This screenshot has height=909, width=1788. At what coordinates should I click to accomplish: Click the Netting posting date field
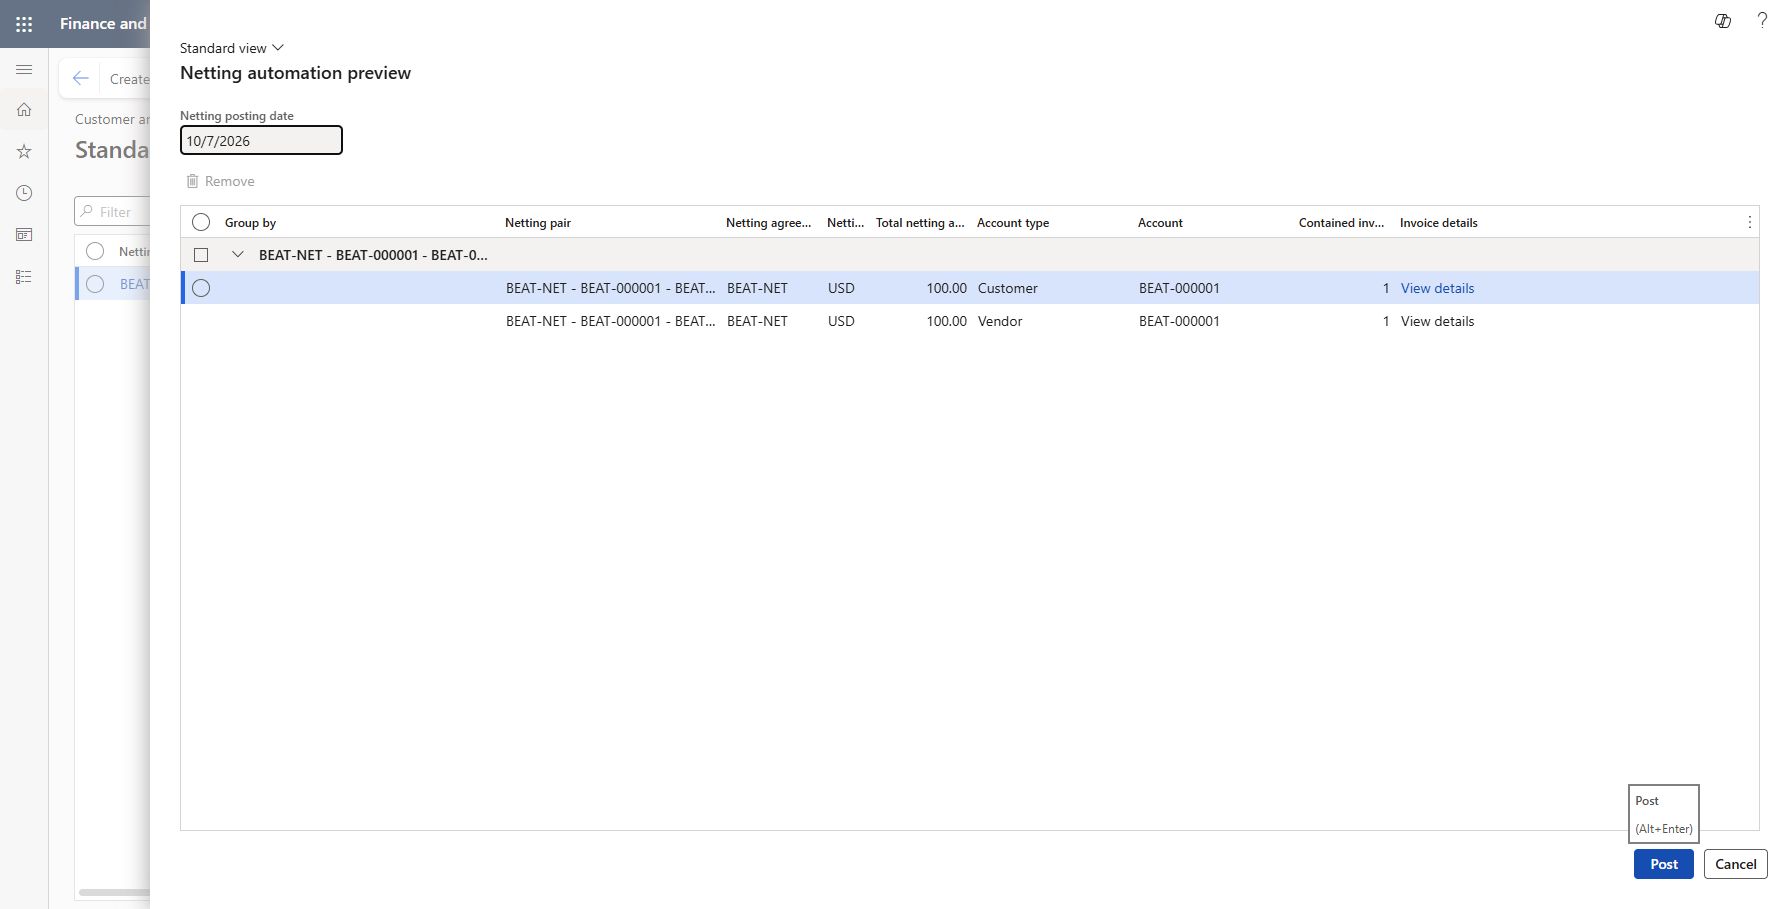click(261, 140)
